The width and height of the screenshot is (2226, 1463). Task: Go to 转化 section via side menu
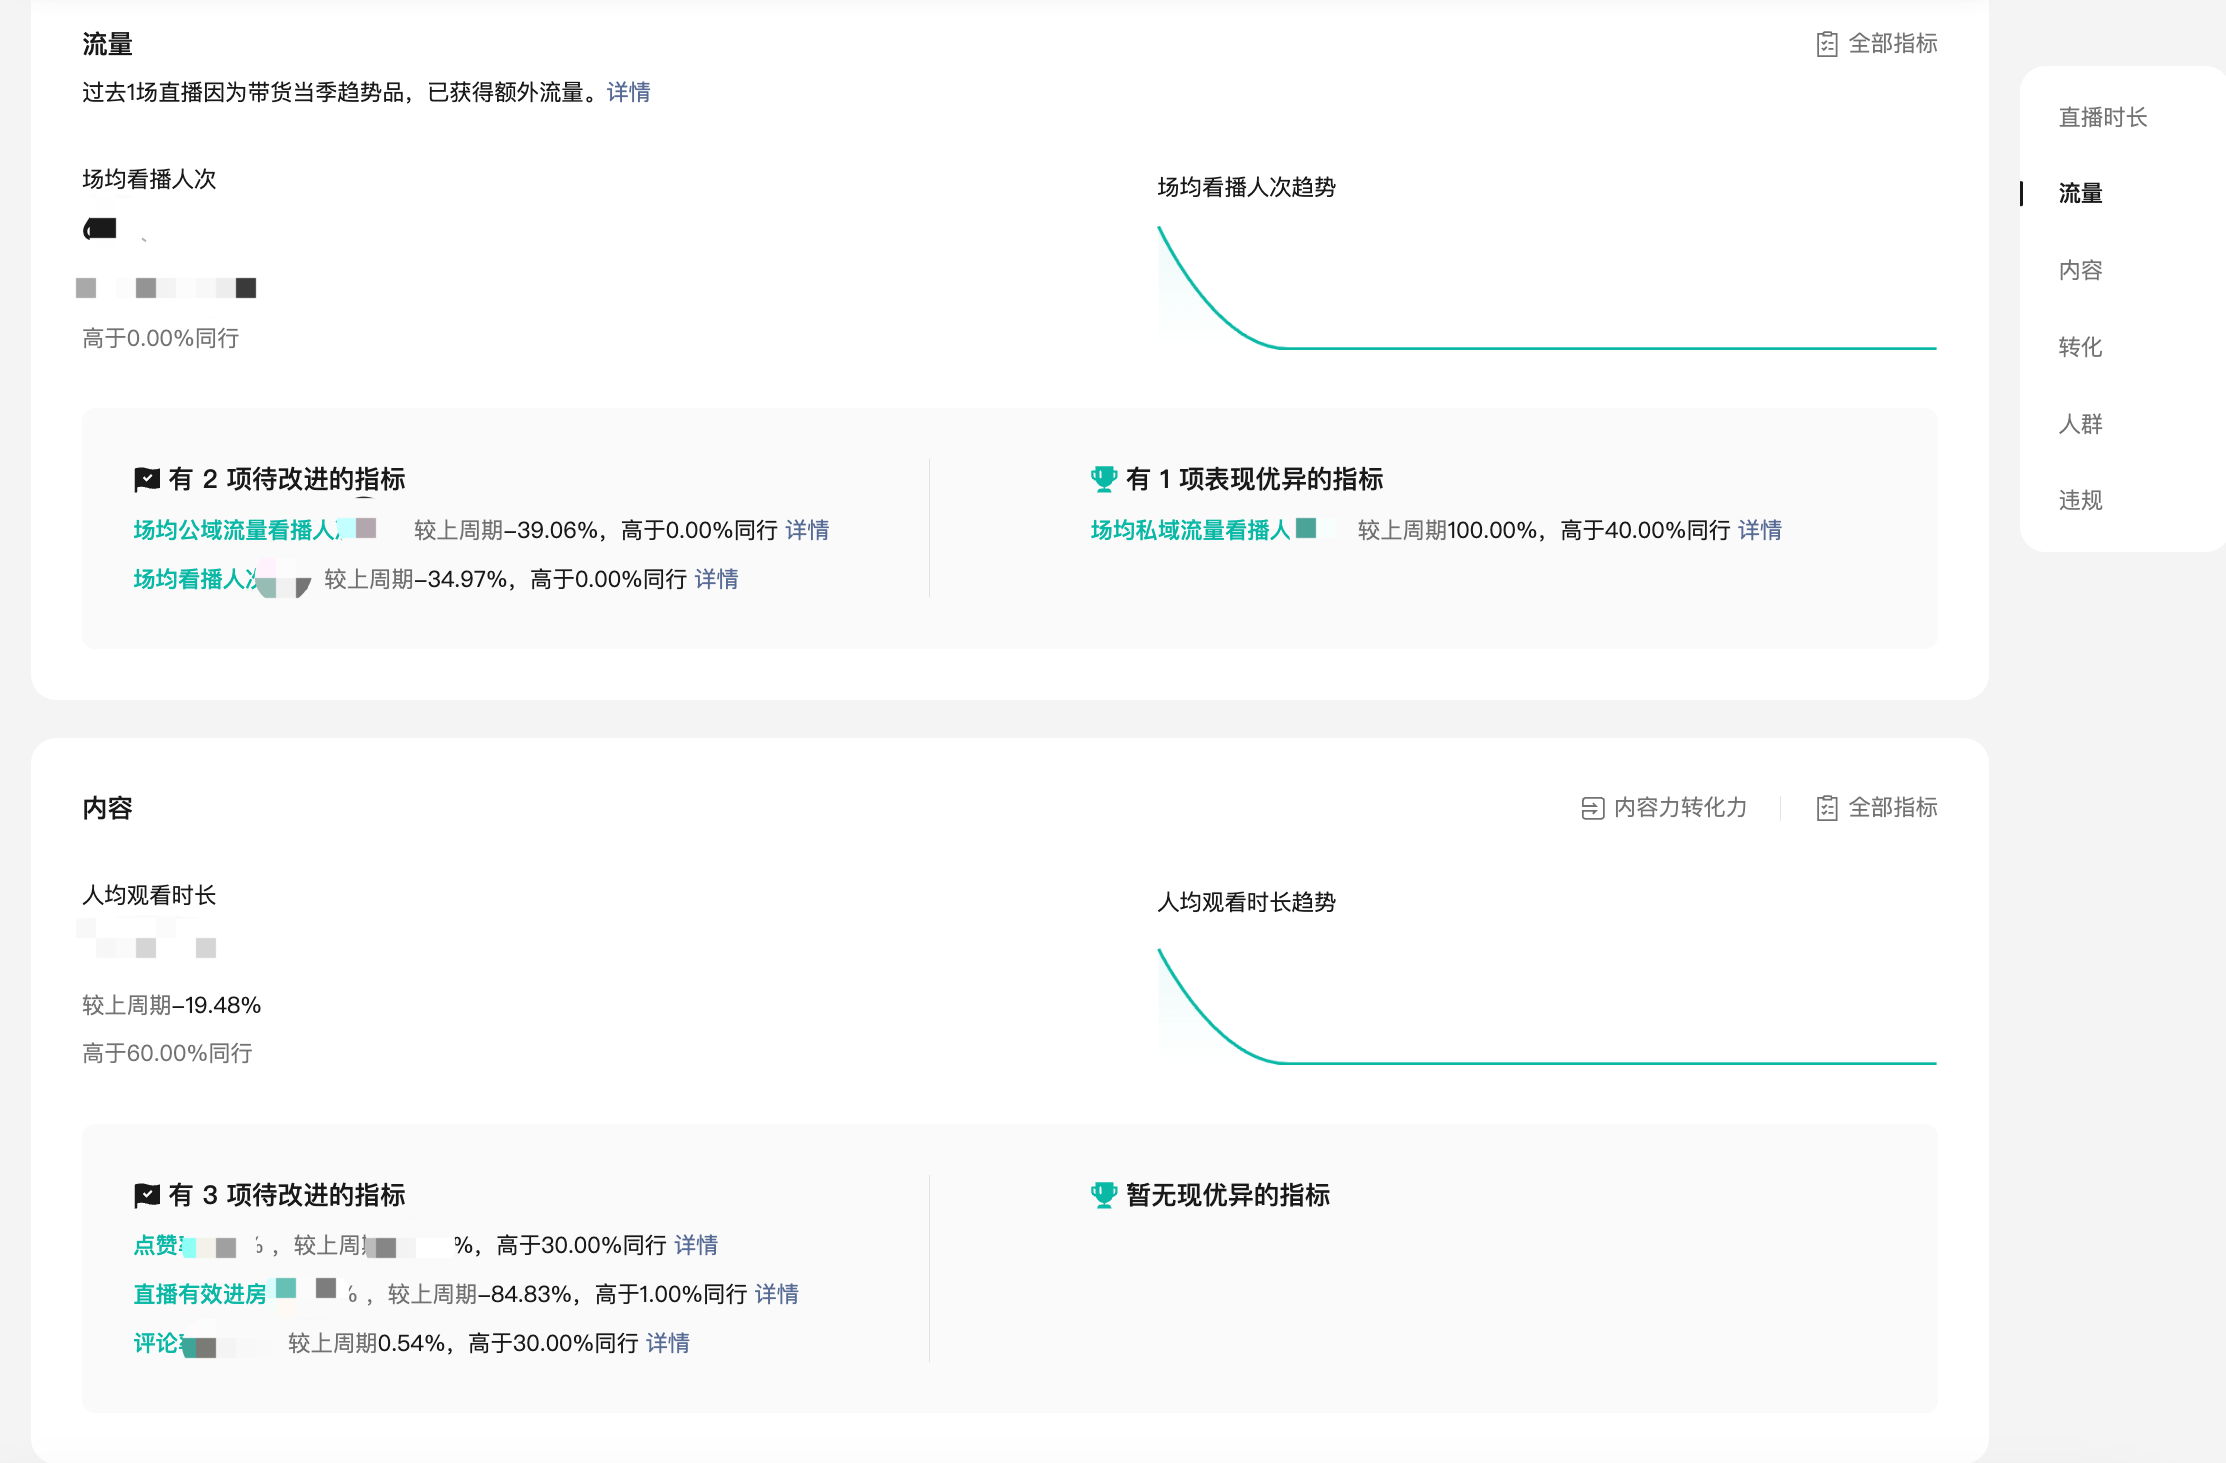click(2080, 347)
